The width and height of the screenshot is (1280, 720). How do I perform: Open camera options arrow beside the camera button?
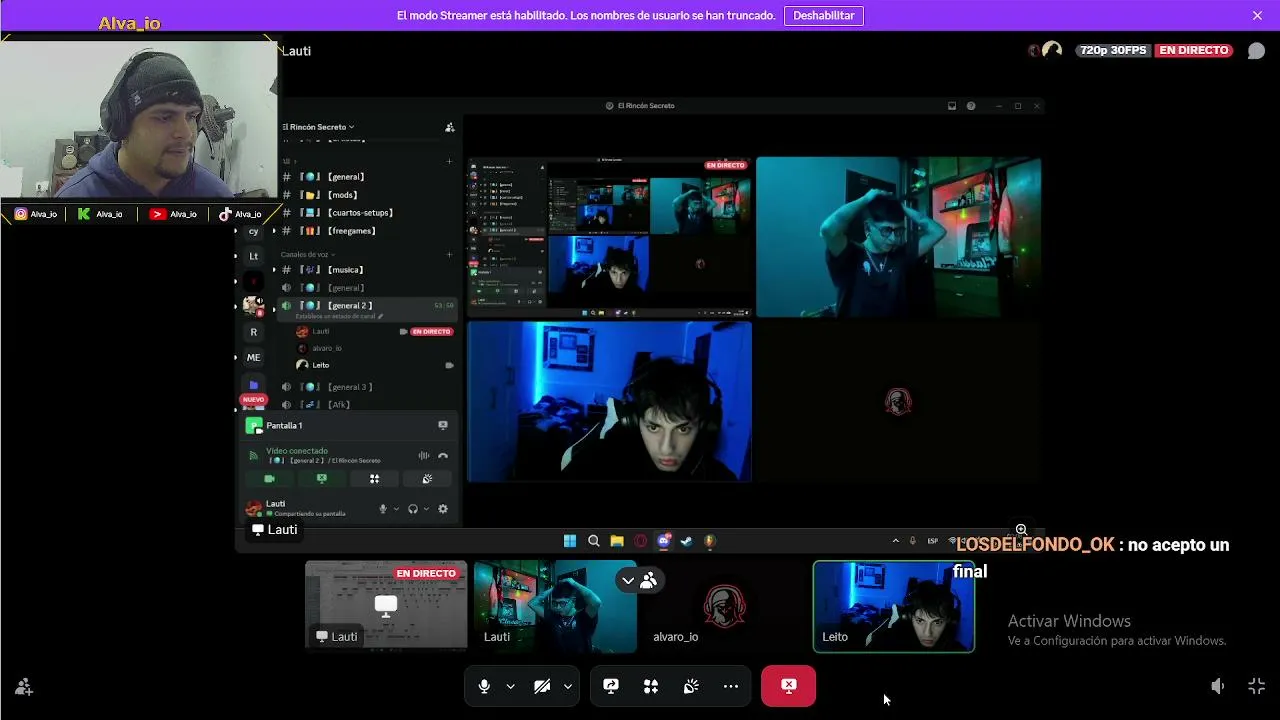(x=568, y=686)
